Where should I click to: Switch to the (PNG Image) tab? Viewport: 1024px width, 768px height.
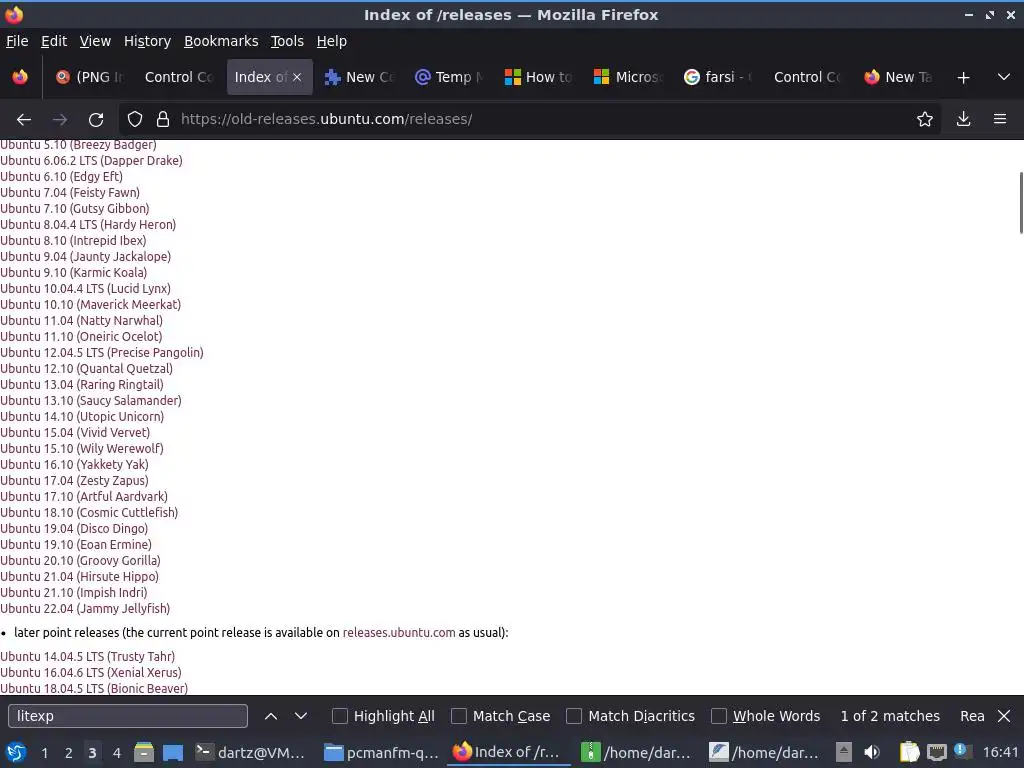click(x=89, y=77)
